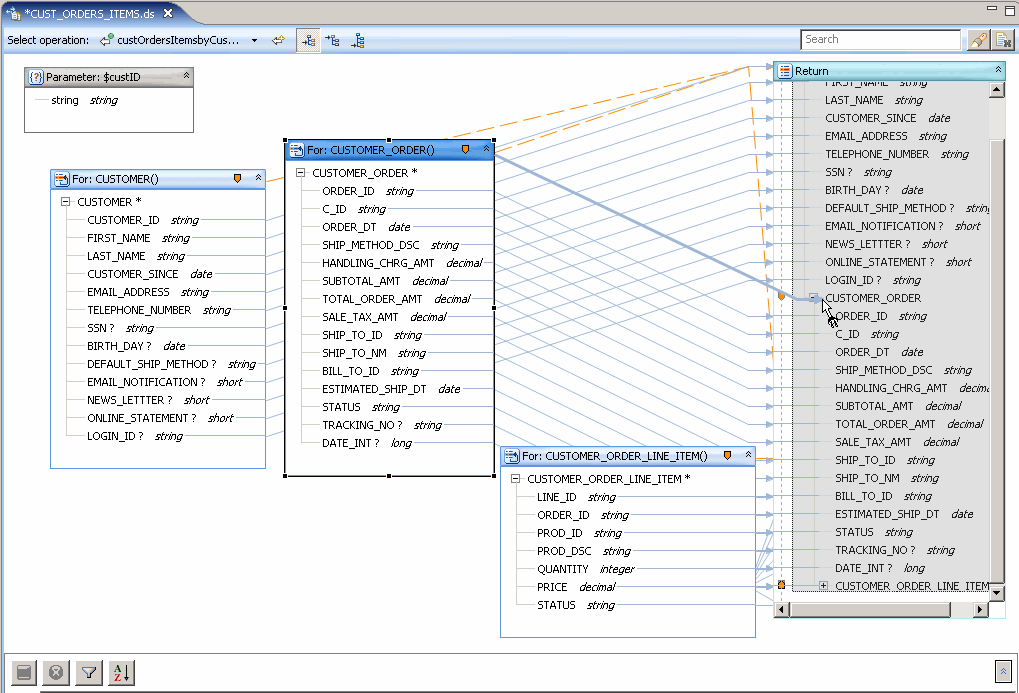Click the second tree layout toolbar icon

tap(332, 40)
